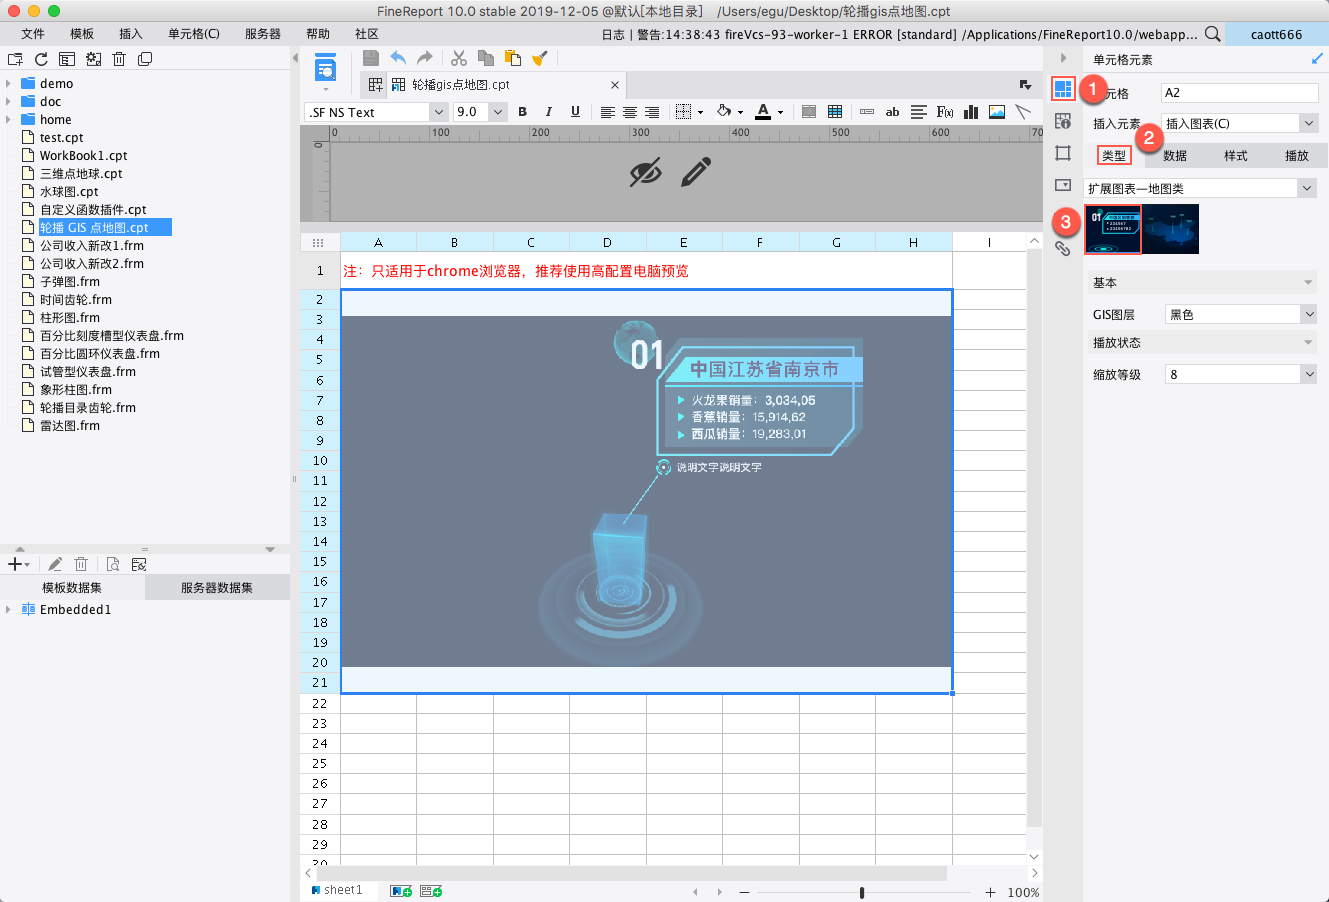
Task: Click the delete trash icon above file tree
Action: pyautogui.click(x=119, y=59)
